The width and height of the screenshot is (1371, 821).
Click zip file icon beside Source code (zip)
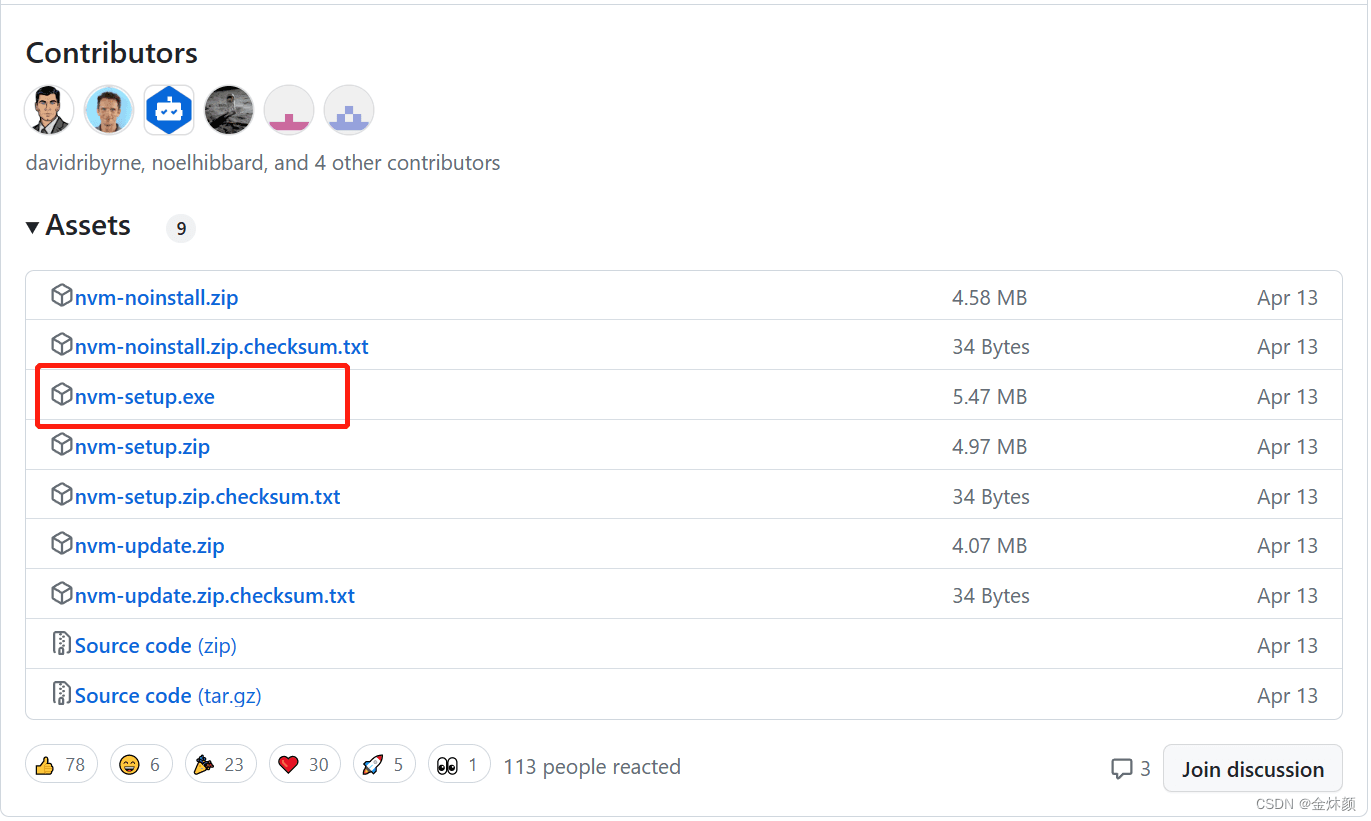(x=62, y=644)
